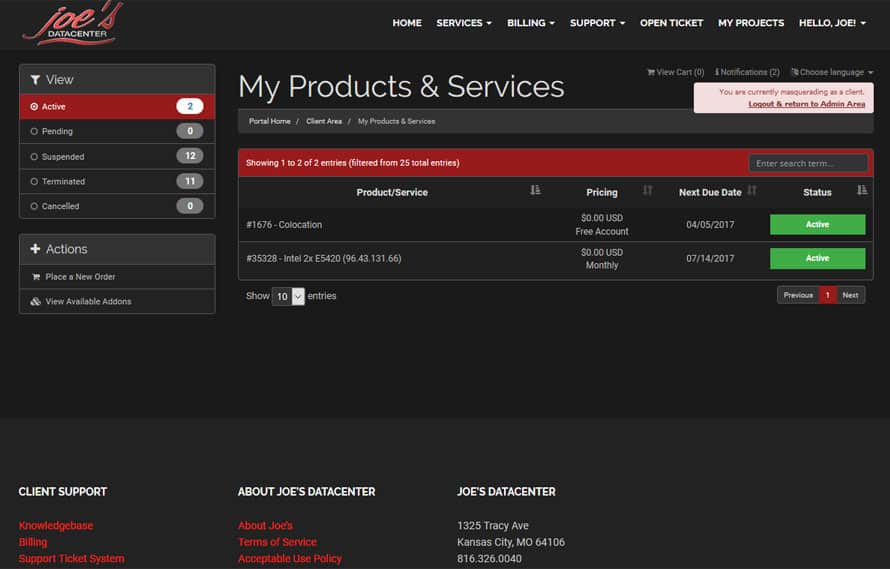Open Notifications (2)
Image resolution: width=890 pixels, height=569 pixels.
(x=747, y=72)
